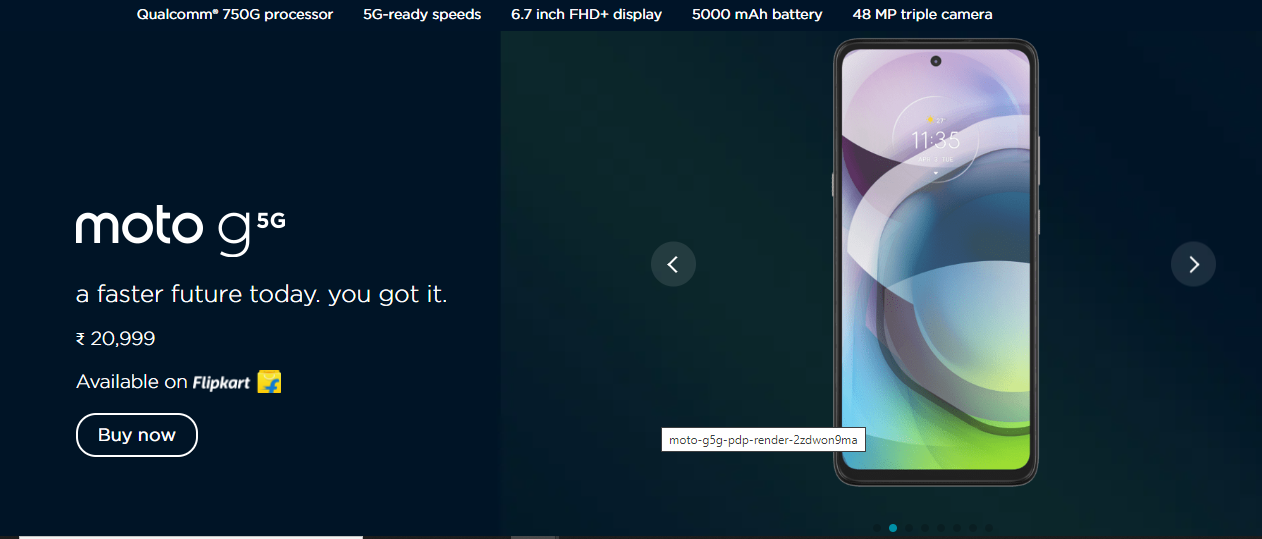The width and height of the screenshot is (1262, 539).
Task: Click the Qualcomm 750G processor text
Action: 235,15
